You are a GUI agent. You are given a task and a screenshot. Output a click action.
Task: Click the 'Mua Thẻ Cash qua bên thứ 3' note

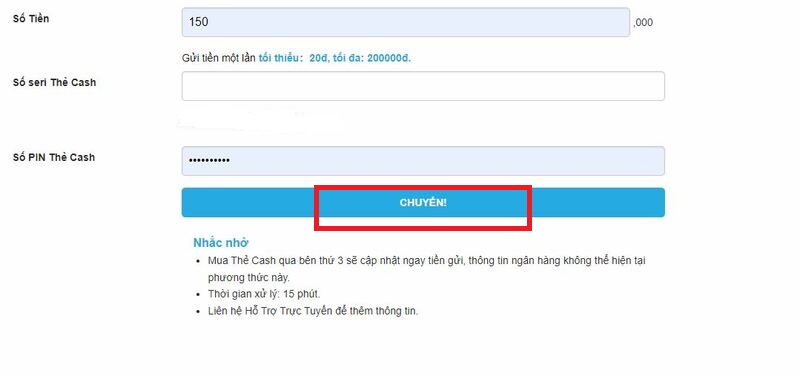click(428, 269)
